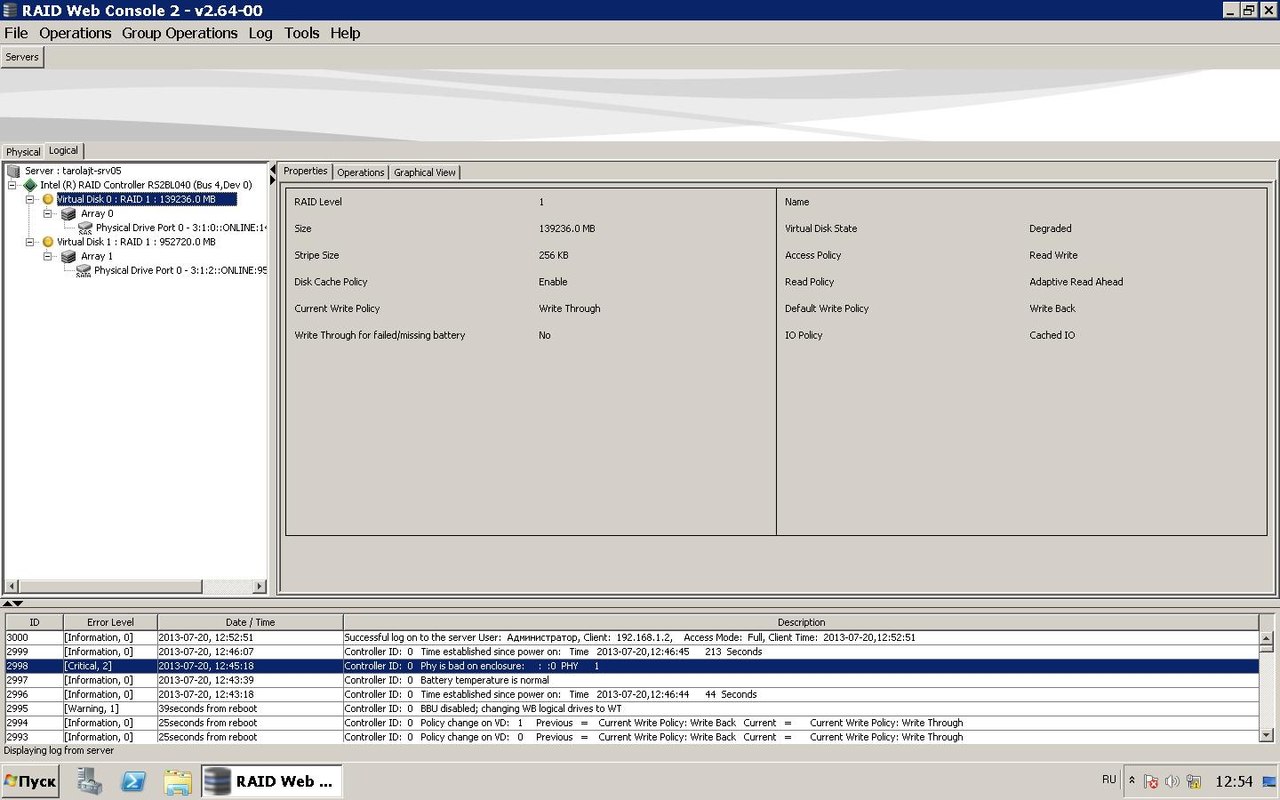Select log entry 2997 battery temperature normal
Image resolution: width=1280 pixels, height=800 pixels.
(631, 680)
